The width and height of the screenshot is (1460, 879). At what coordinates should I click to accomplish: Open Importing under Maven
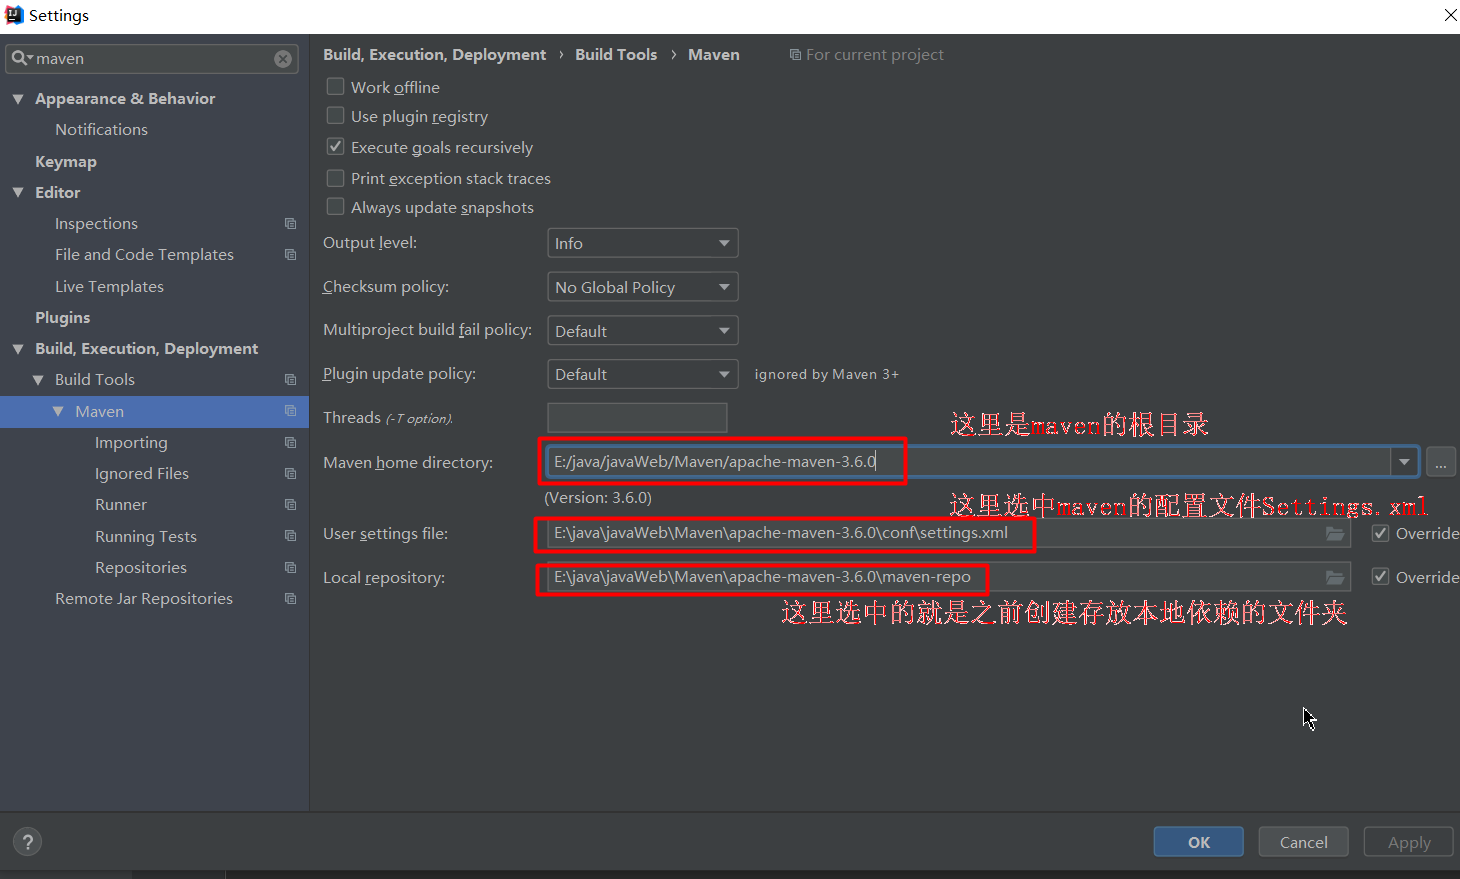[131, 442]
